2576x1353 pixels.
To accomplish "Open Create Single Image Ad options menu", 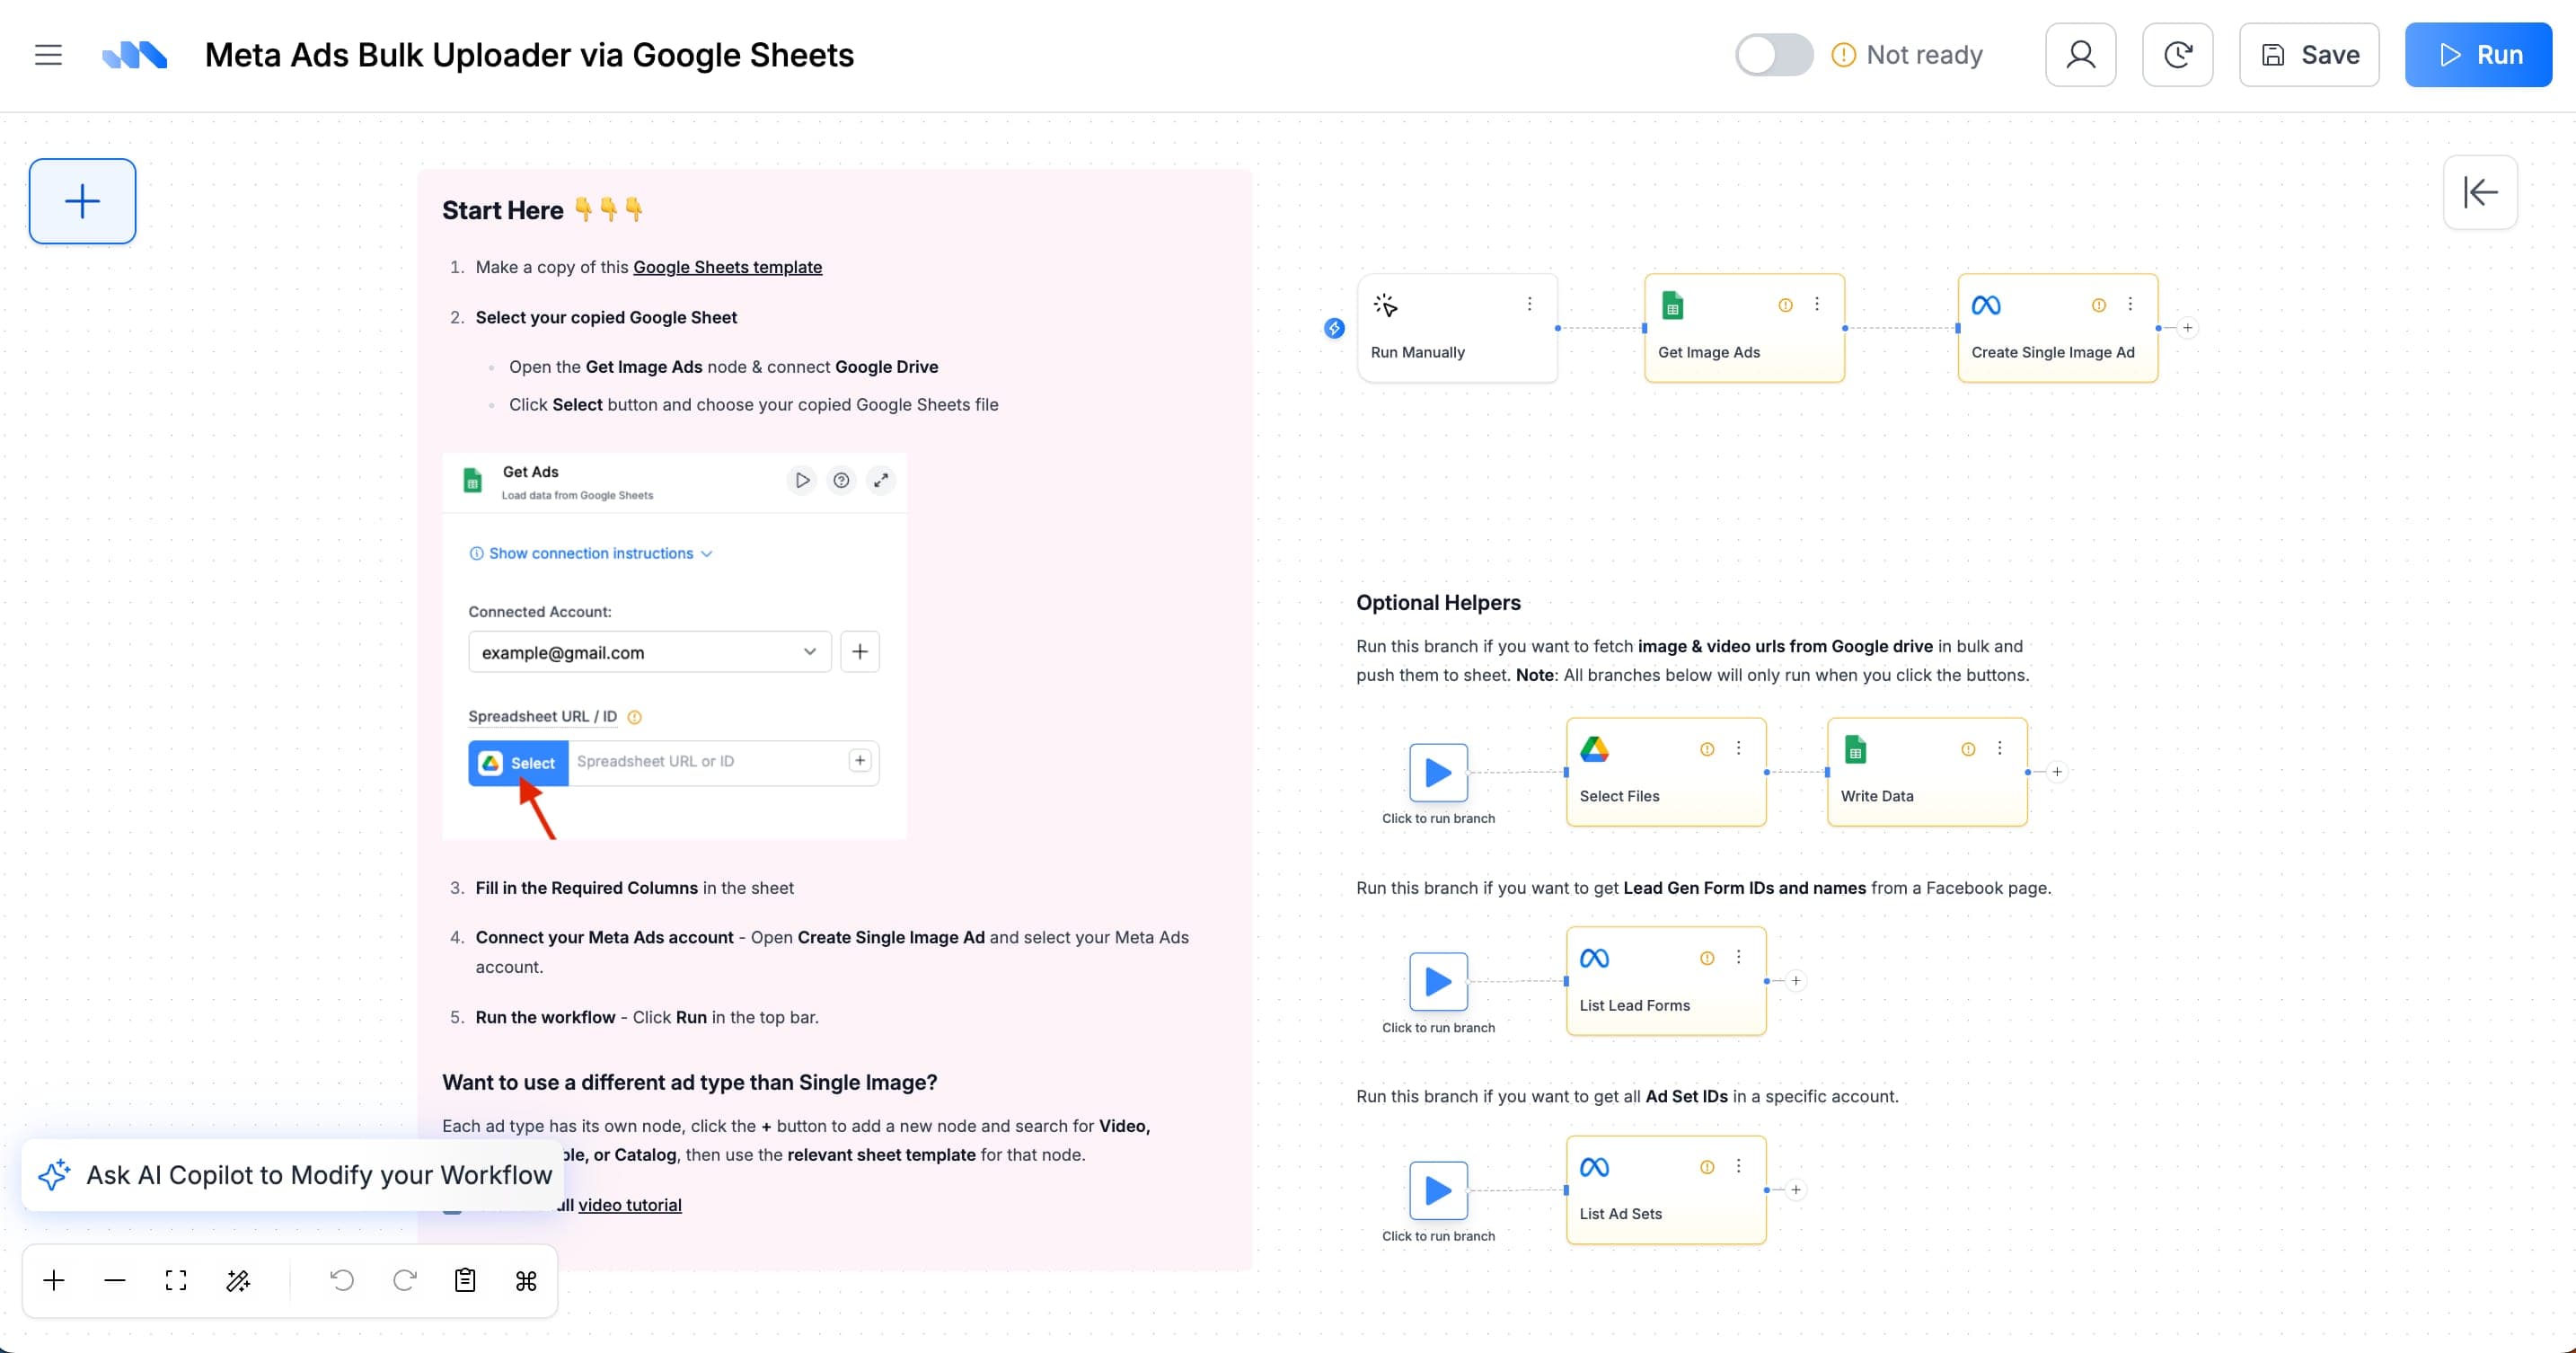I will [2130, 304].
